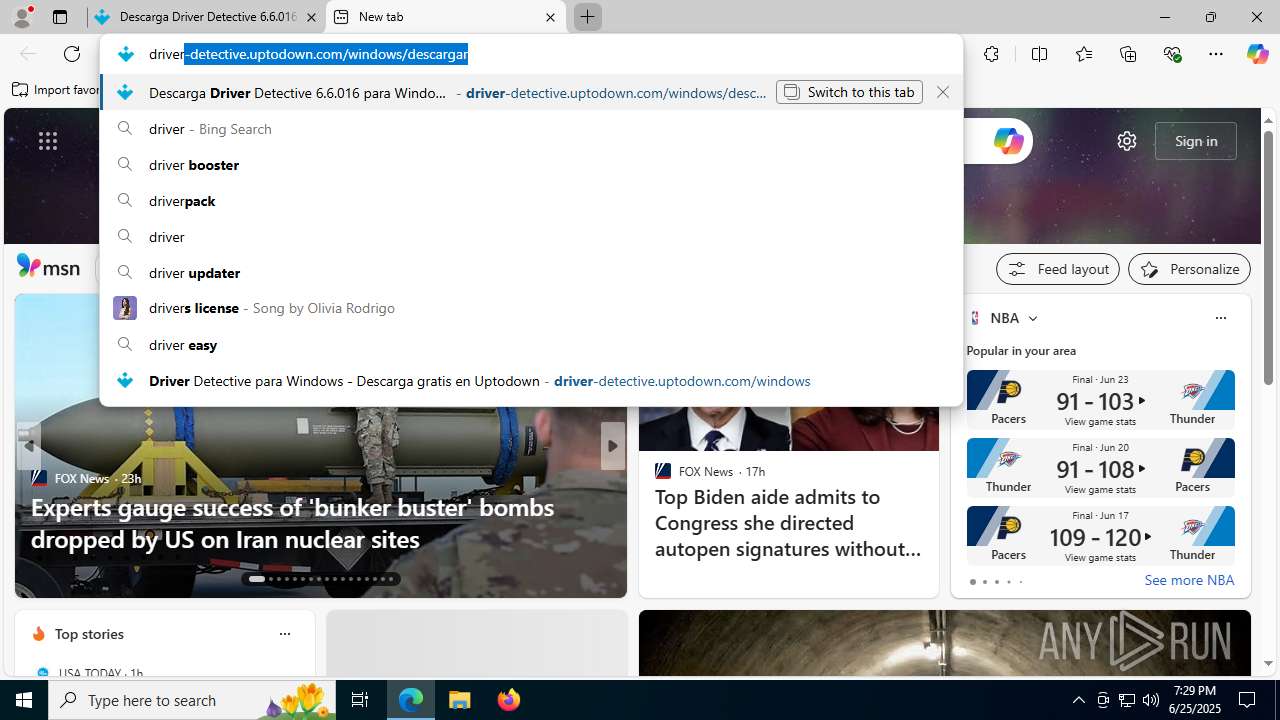
Task: Click the msn logo
Action: (48, 266)
